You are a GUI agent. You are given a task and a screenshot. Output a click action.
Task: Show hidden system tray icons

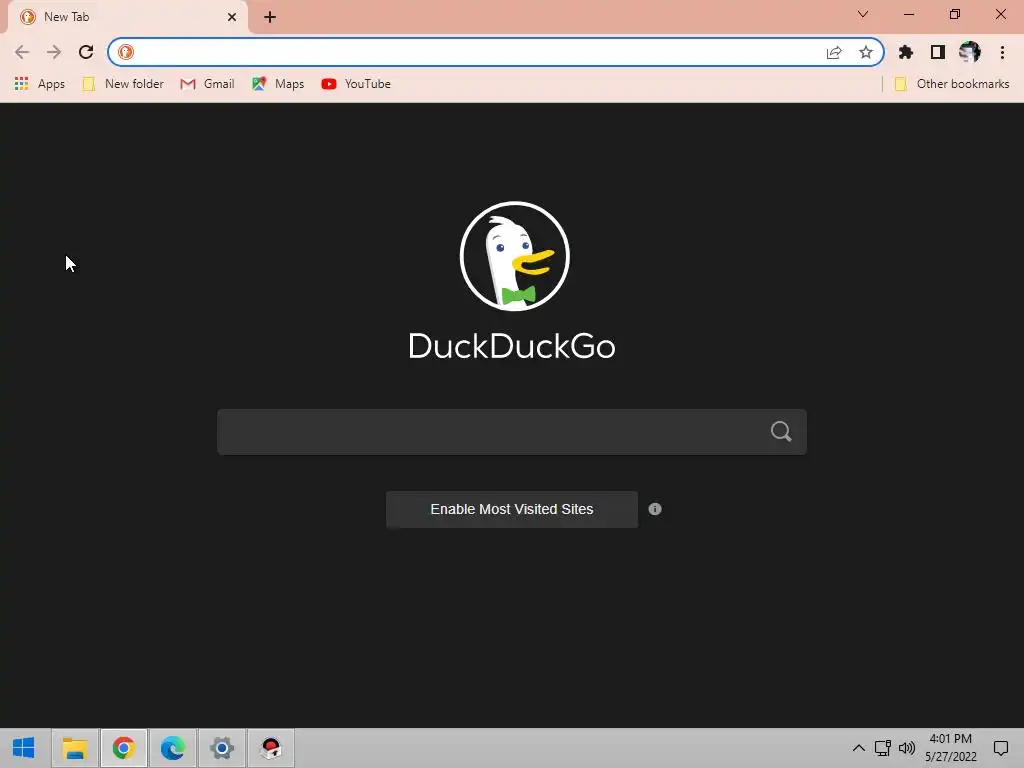pyautogui.click(x=859, y=748)
